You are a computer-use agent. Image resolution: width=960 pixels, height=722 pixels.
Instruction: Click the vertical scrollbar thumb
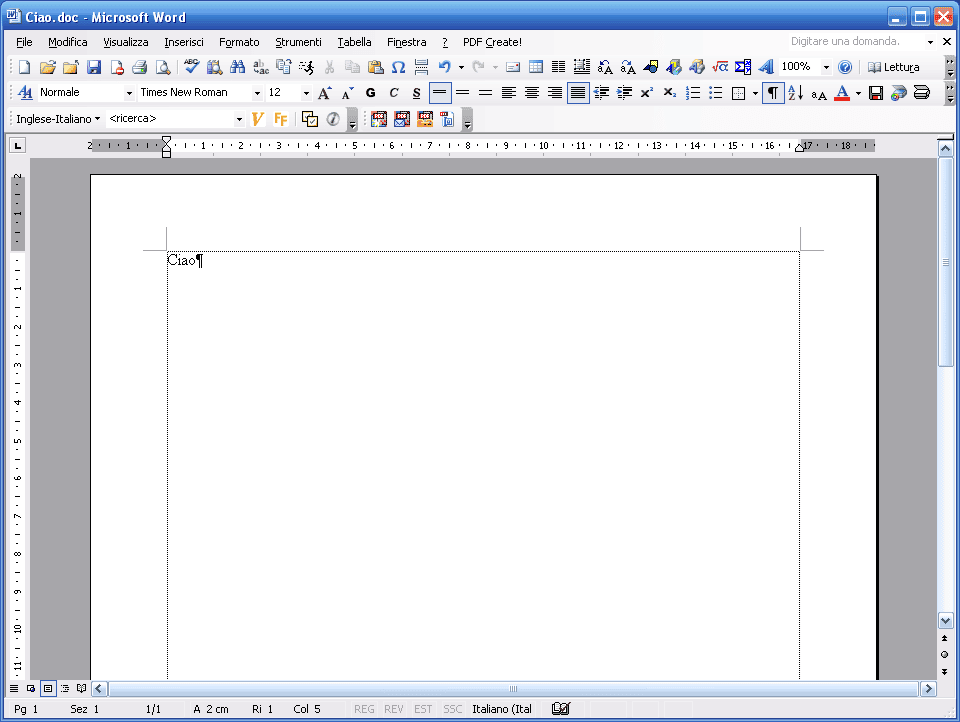(945, 262)
